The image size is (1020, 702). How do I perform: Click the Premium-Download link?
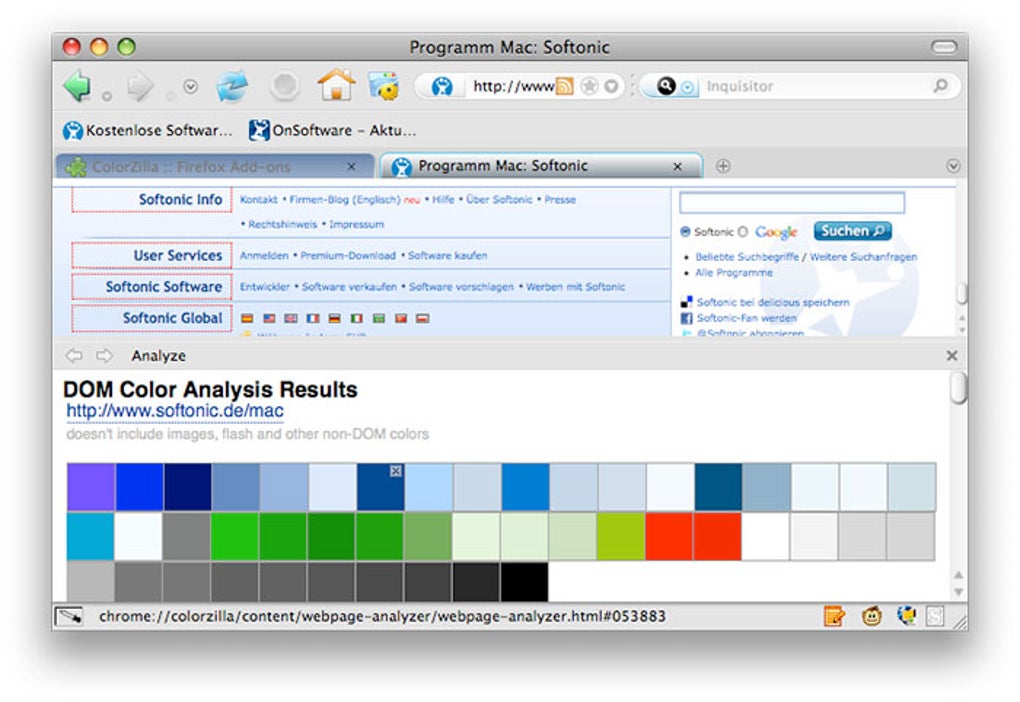coord(348,256)
